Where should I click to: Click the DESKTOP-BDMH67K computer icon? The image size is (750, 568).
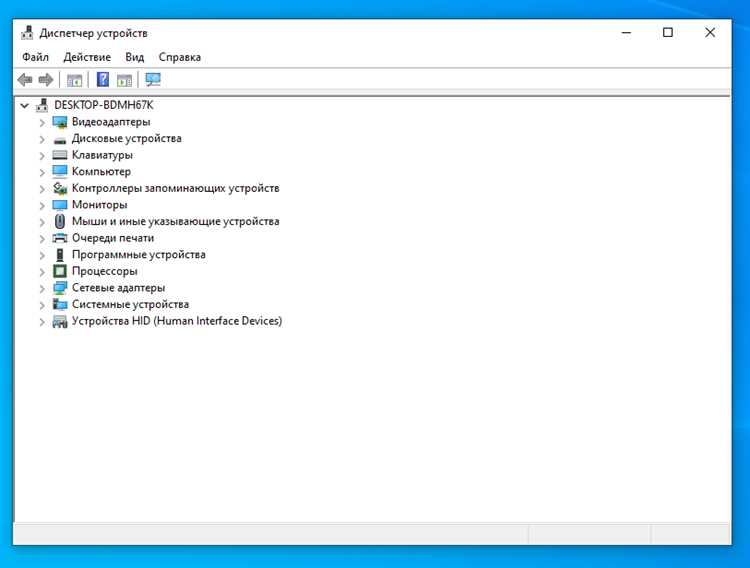pyautogui.click(x=42, y=105)
